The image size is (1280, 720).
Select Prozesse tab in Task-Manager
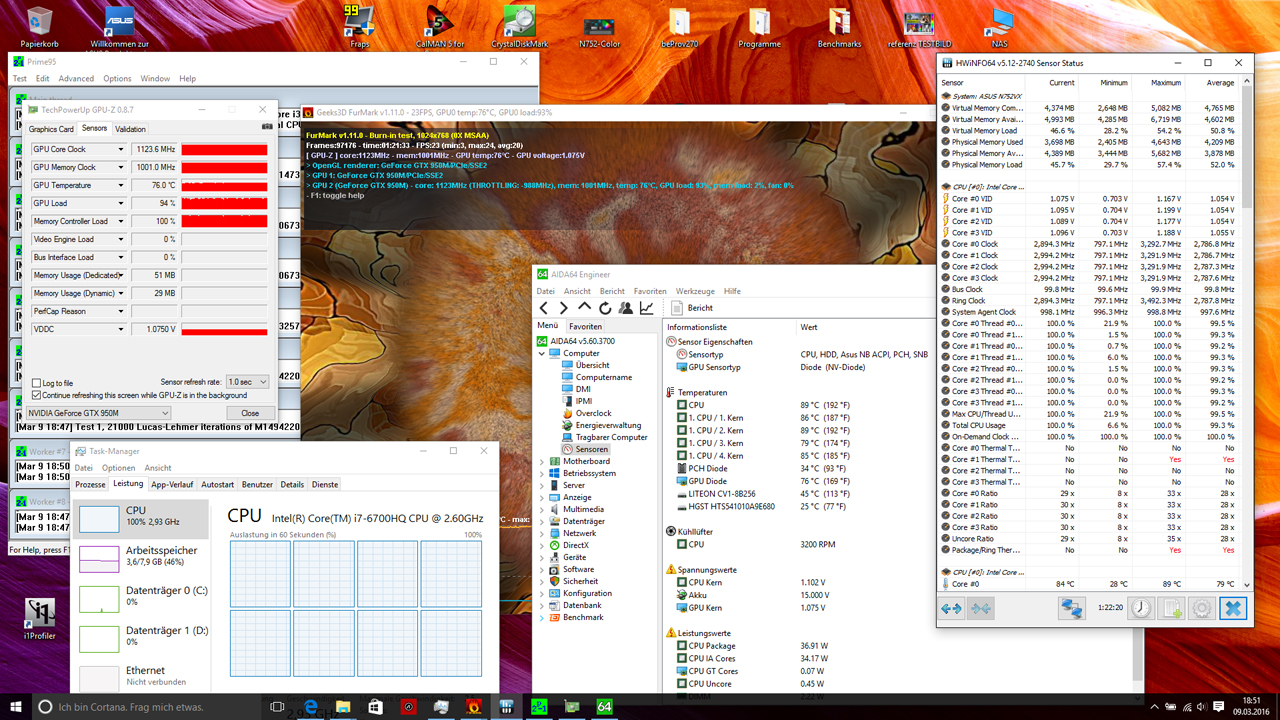tap(90, 484)
